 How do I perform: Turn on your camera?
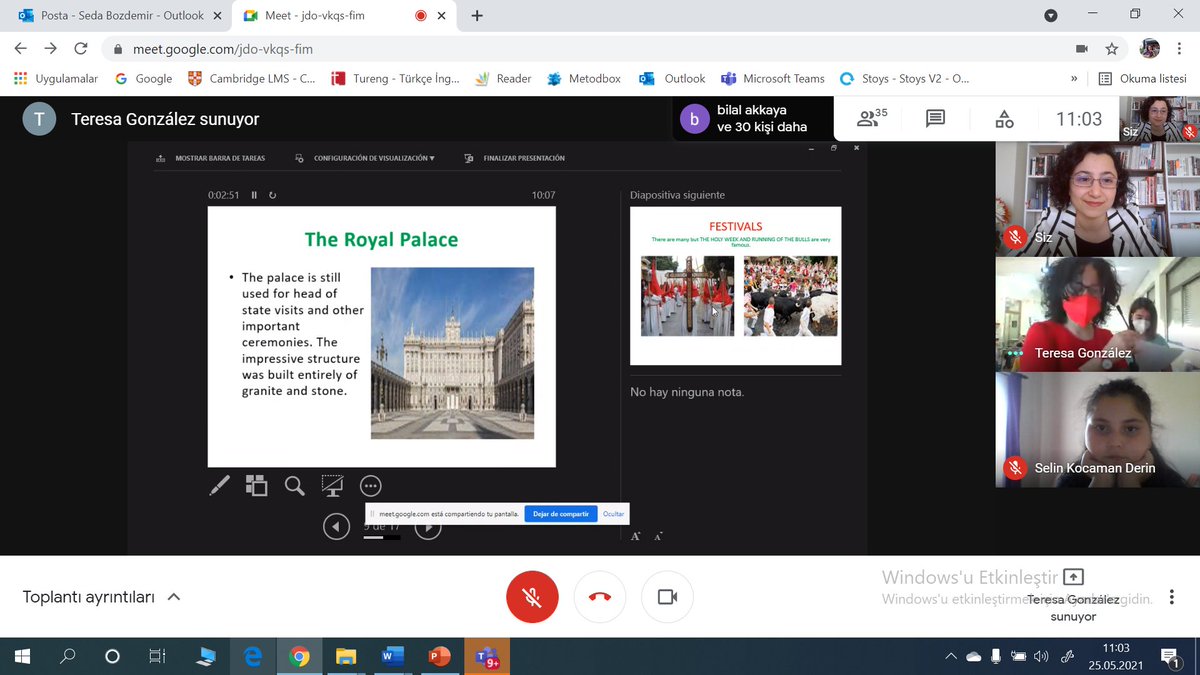click(x=667, y=597)
